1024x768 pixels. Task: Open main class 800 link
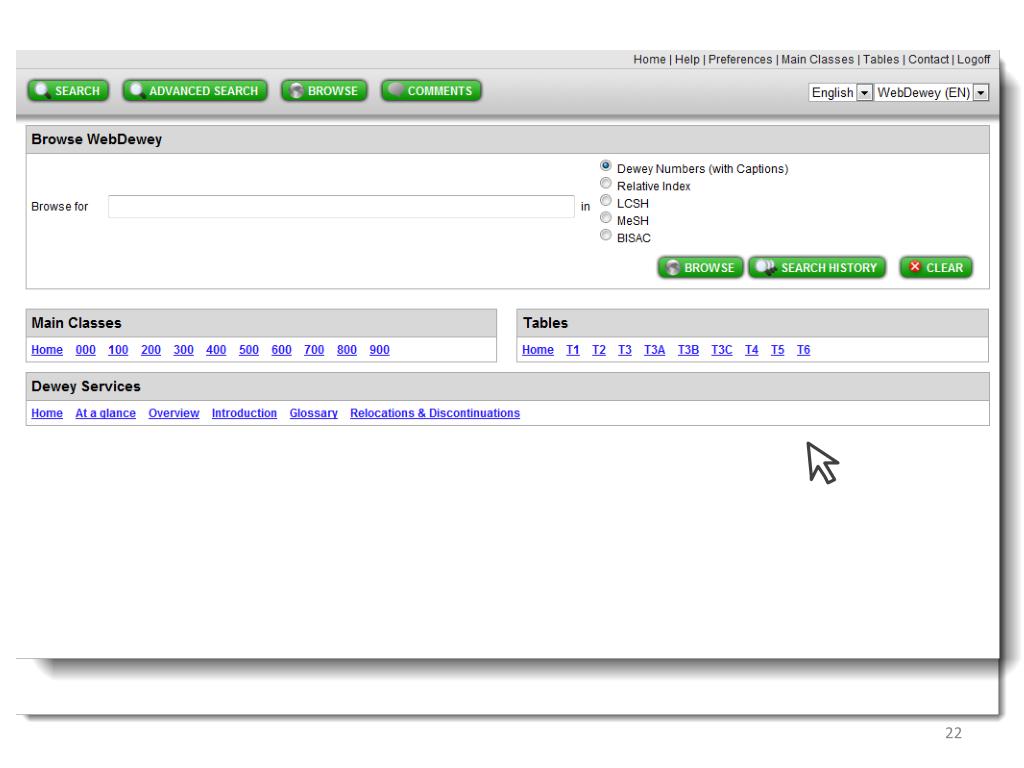click(347, 350)
